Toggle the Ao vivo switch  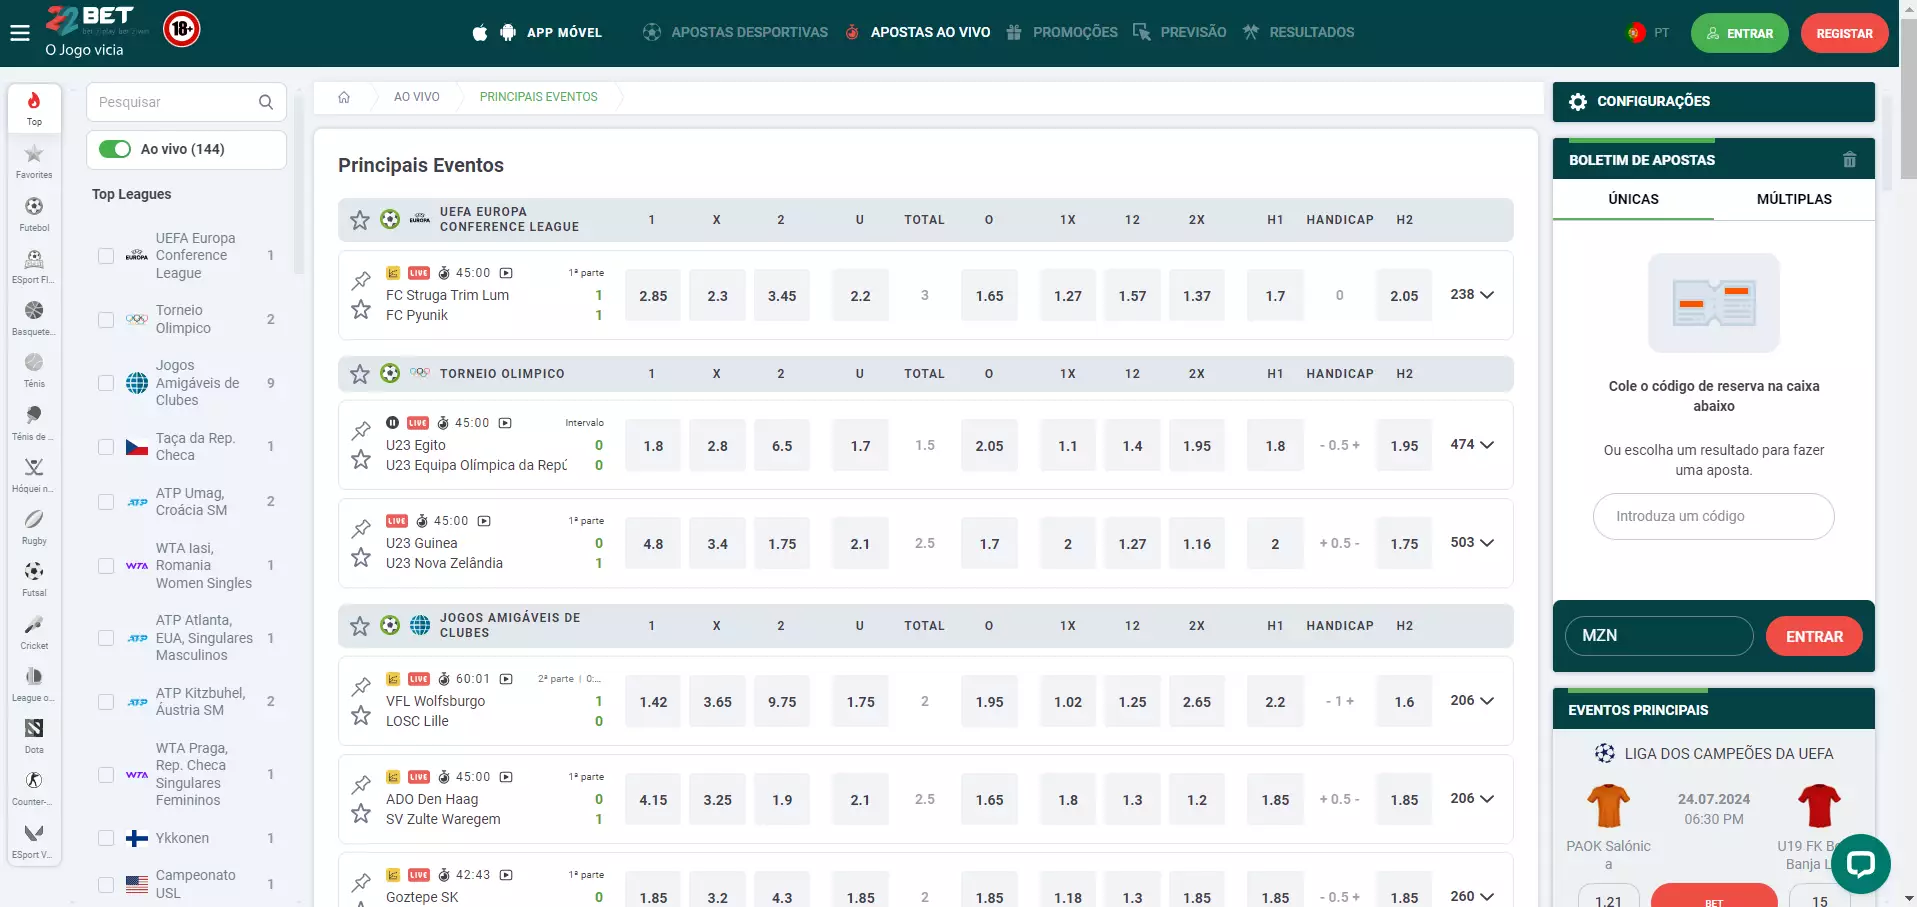point(115,149)
